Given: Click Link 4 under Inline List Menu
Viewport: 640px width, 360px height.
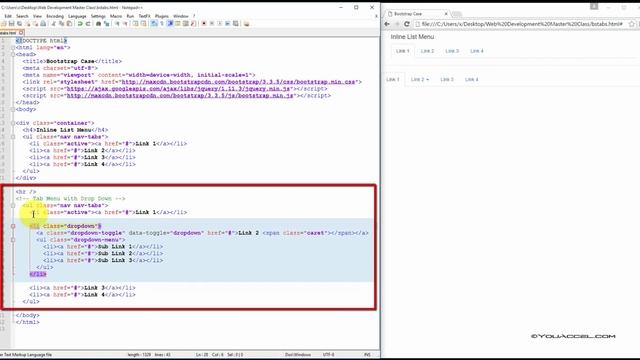Looking at the screenshot, I should coord(477,51).
